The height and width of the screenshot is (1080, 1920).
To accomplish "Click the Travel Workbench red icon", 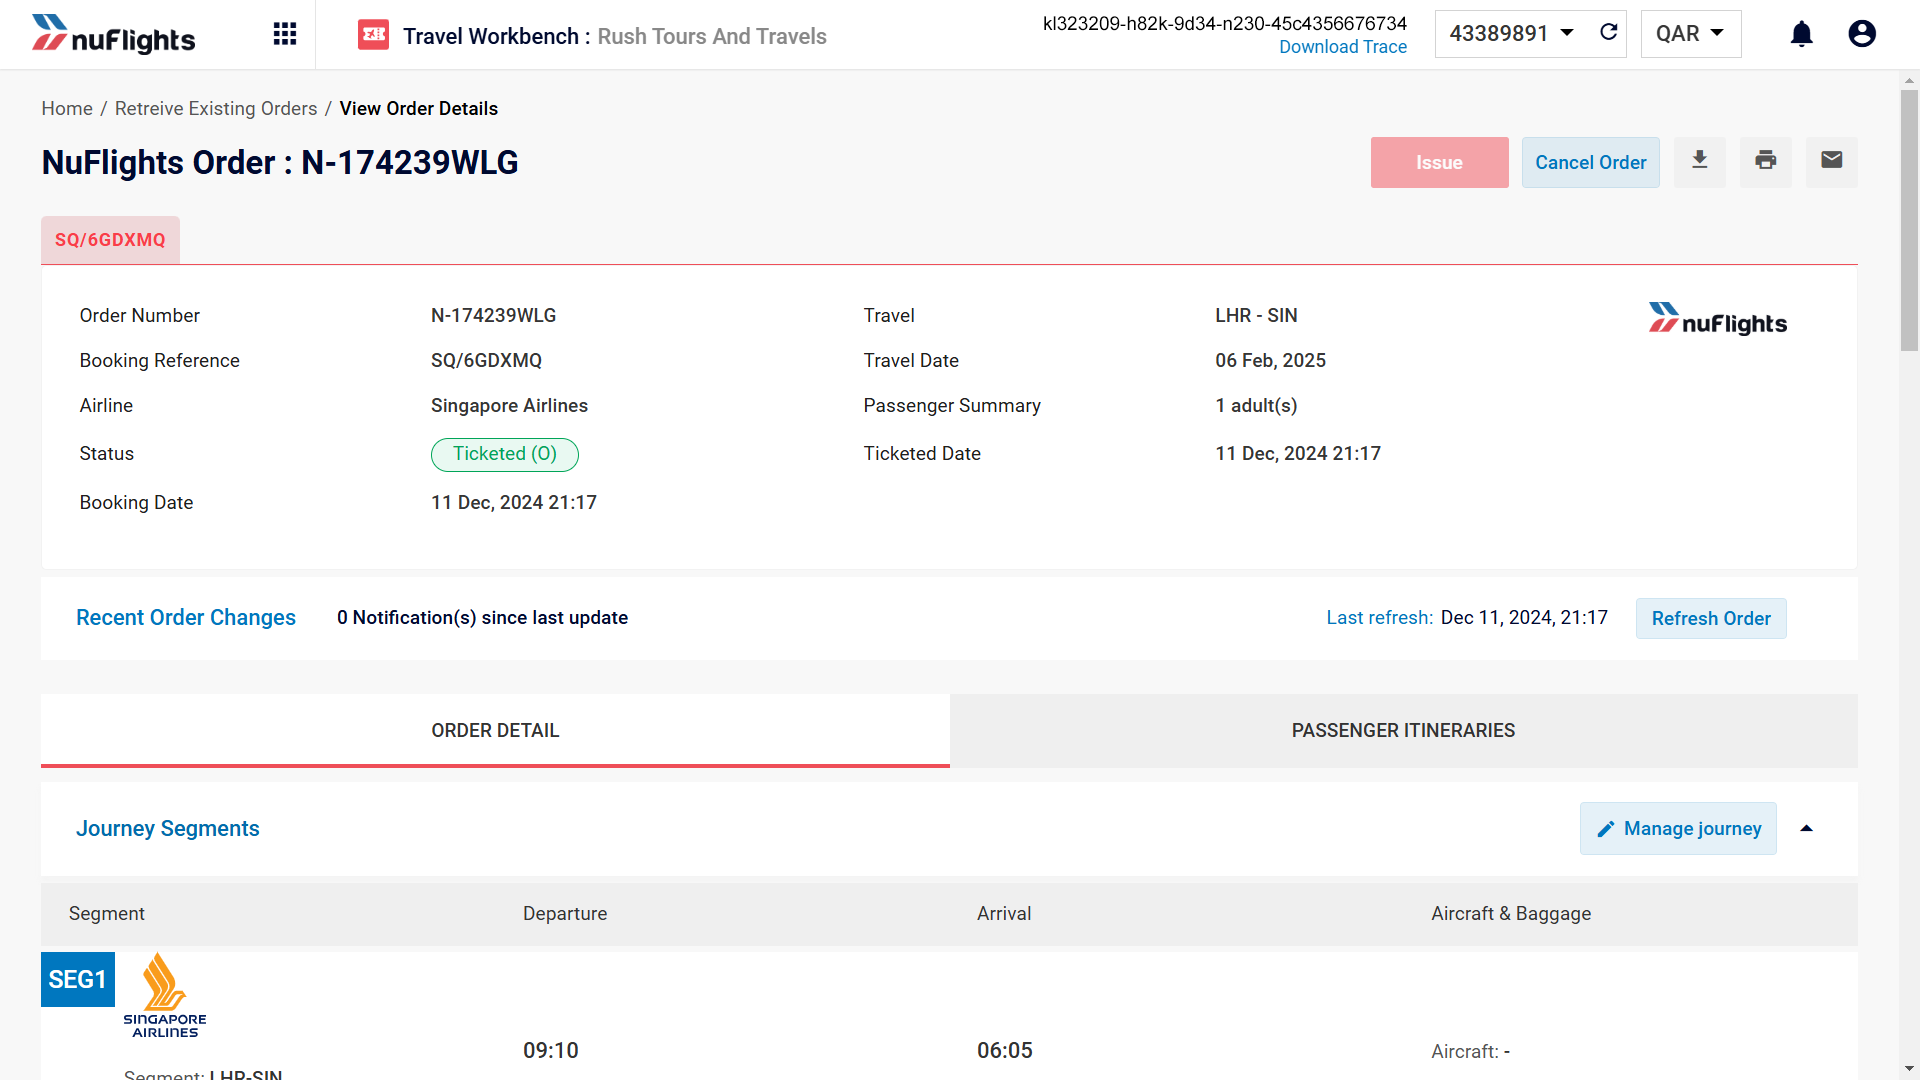I will 373,35.
